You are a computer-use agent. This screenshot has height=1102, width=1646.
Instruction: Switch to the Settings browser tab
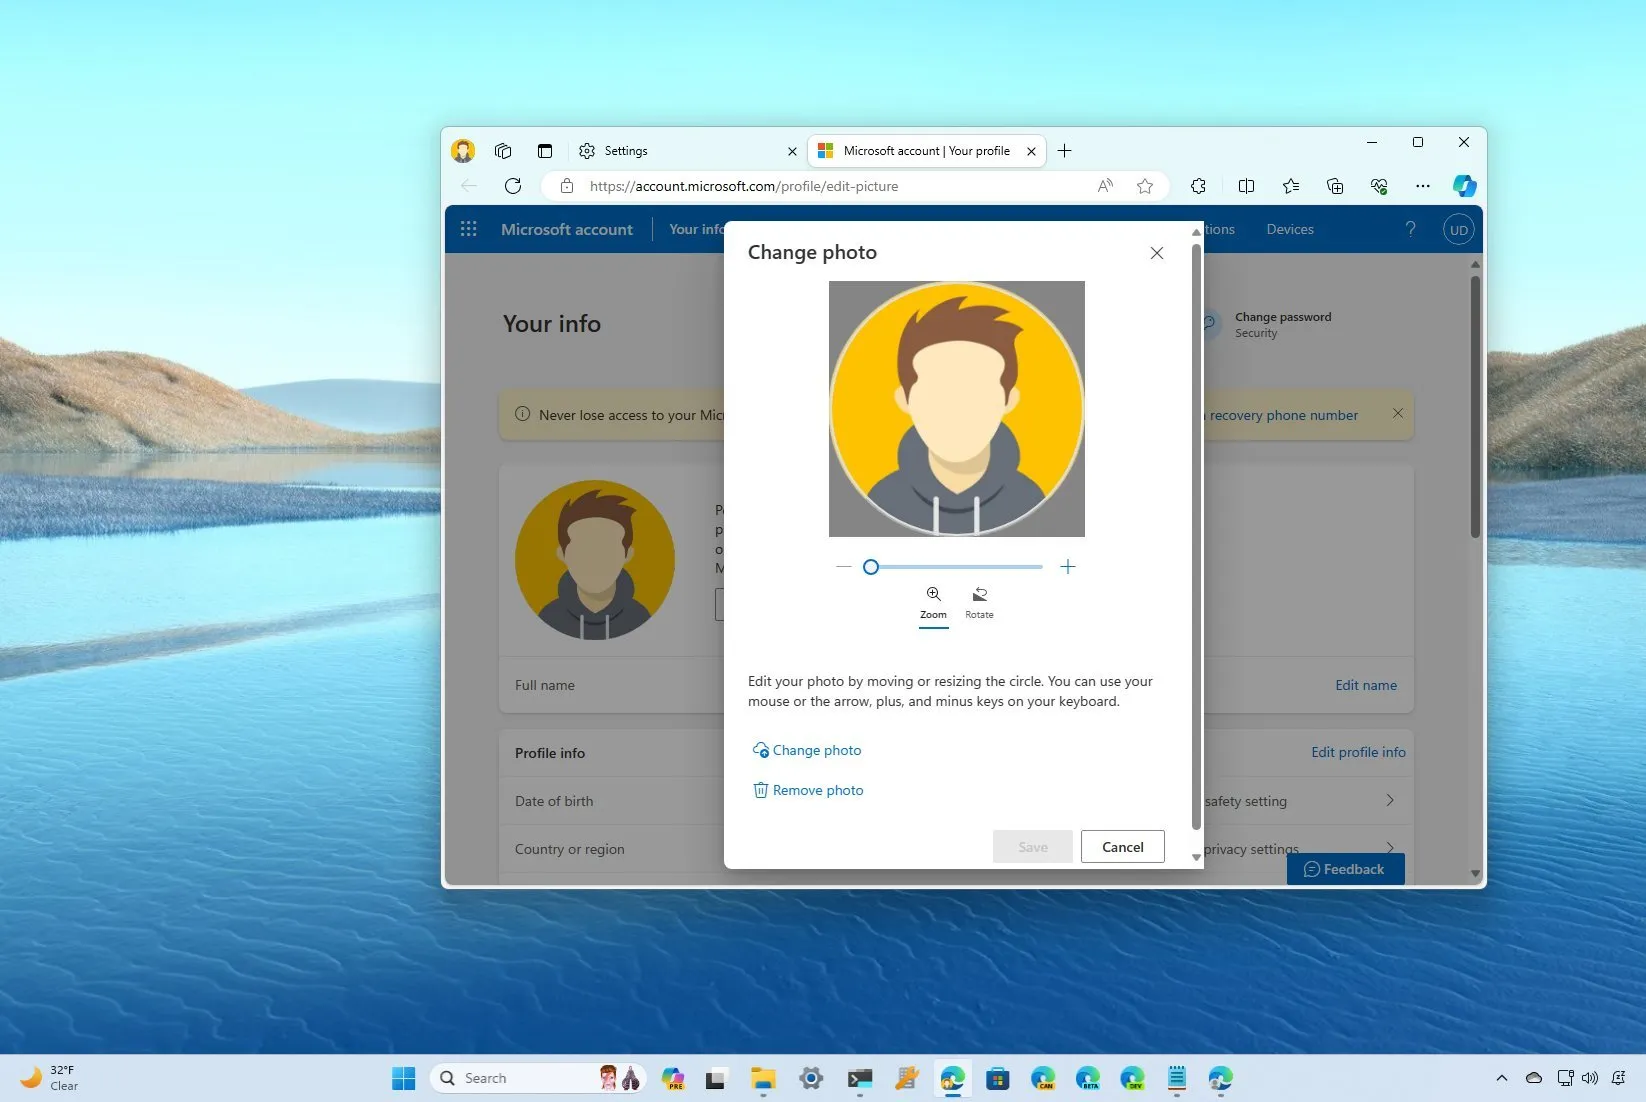pos(625,151)
